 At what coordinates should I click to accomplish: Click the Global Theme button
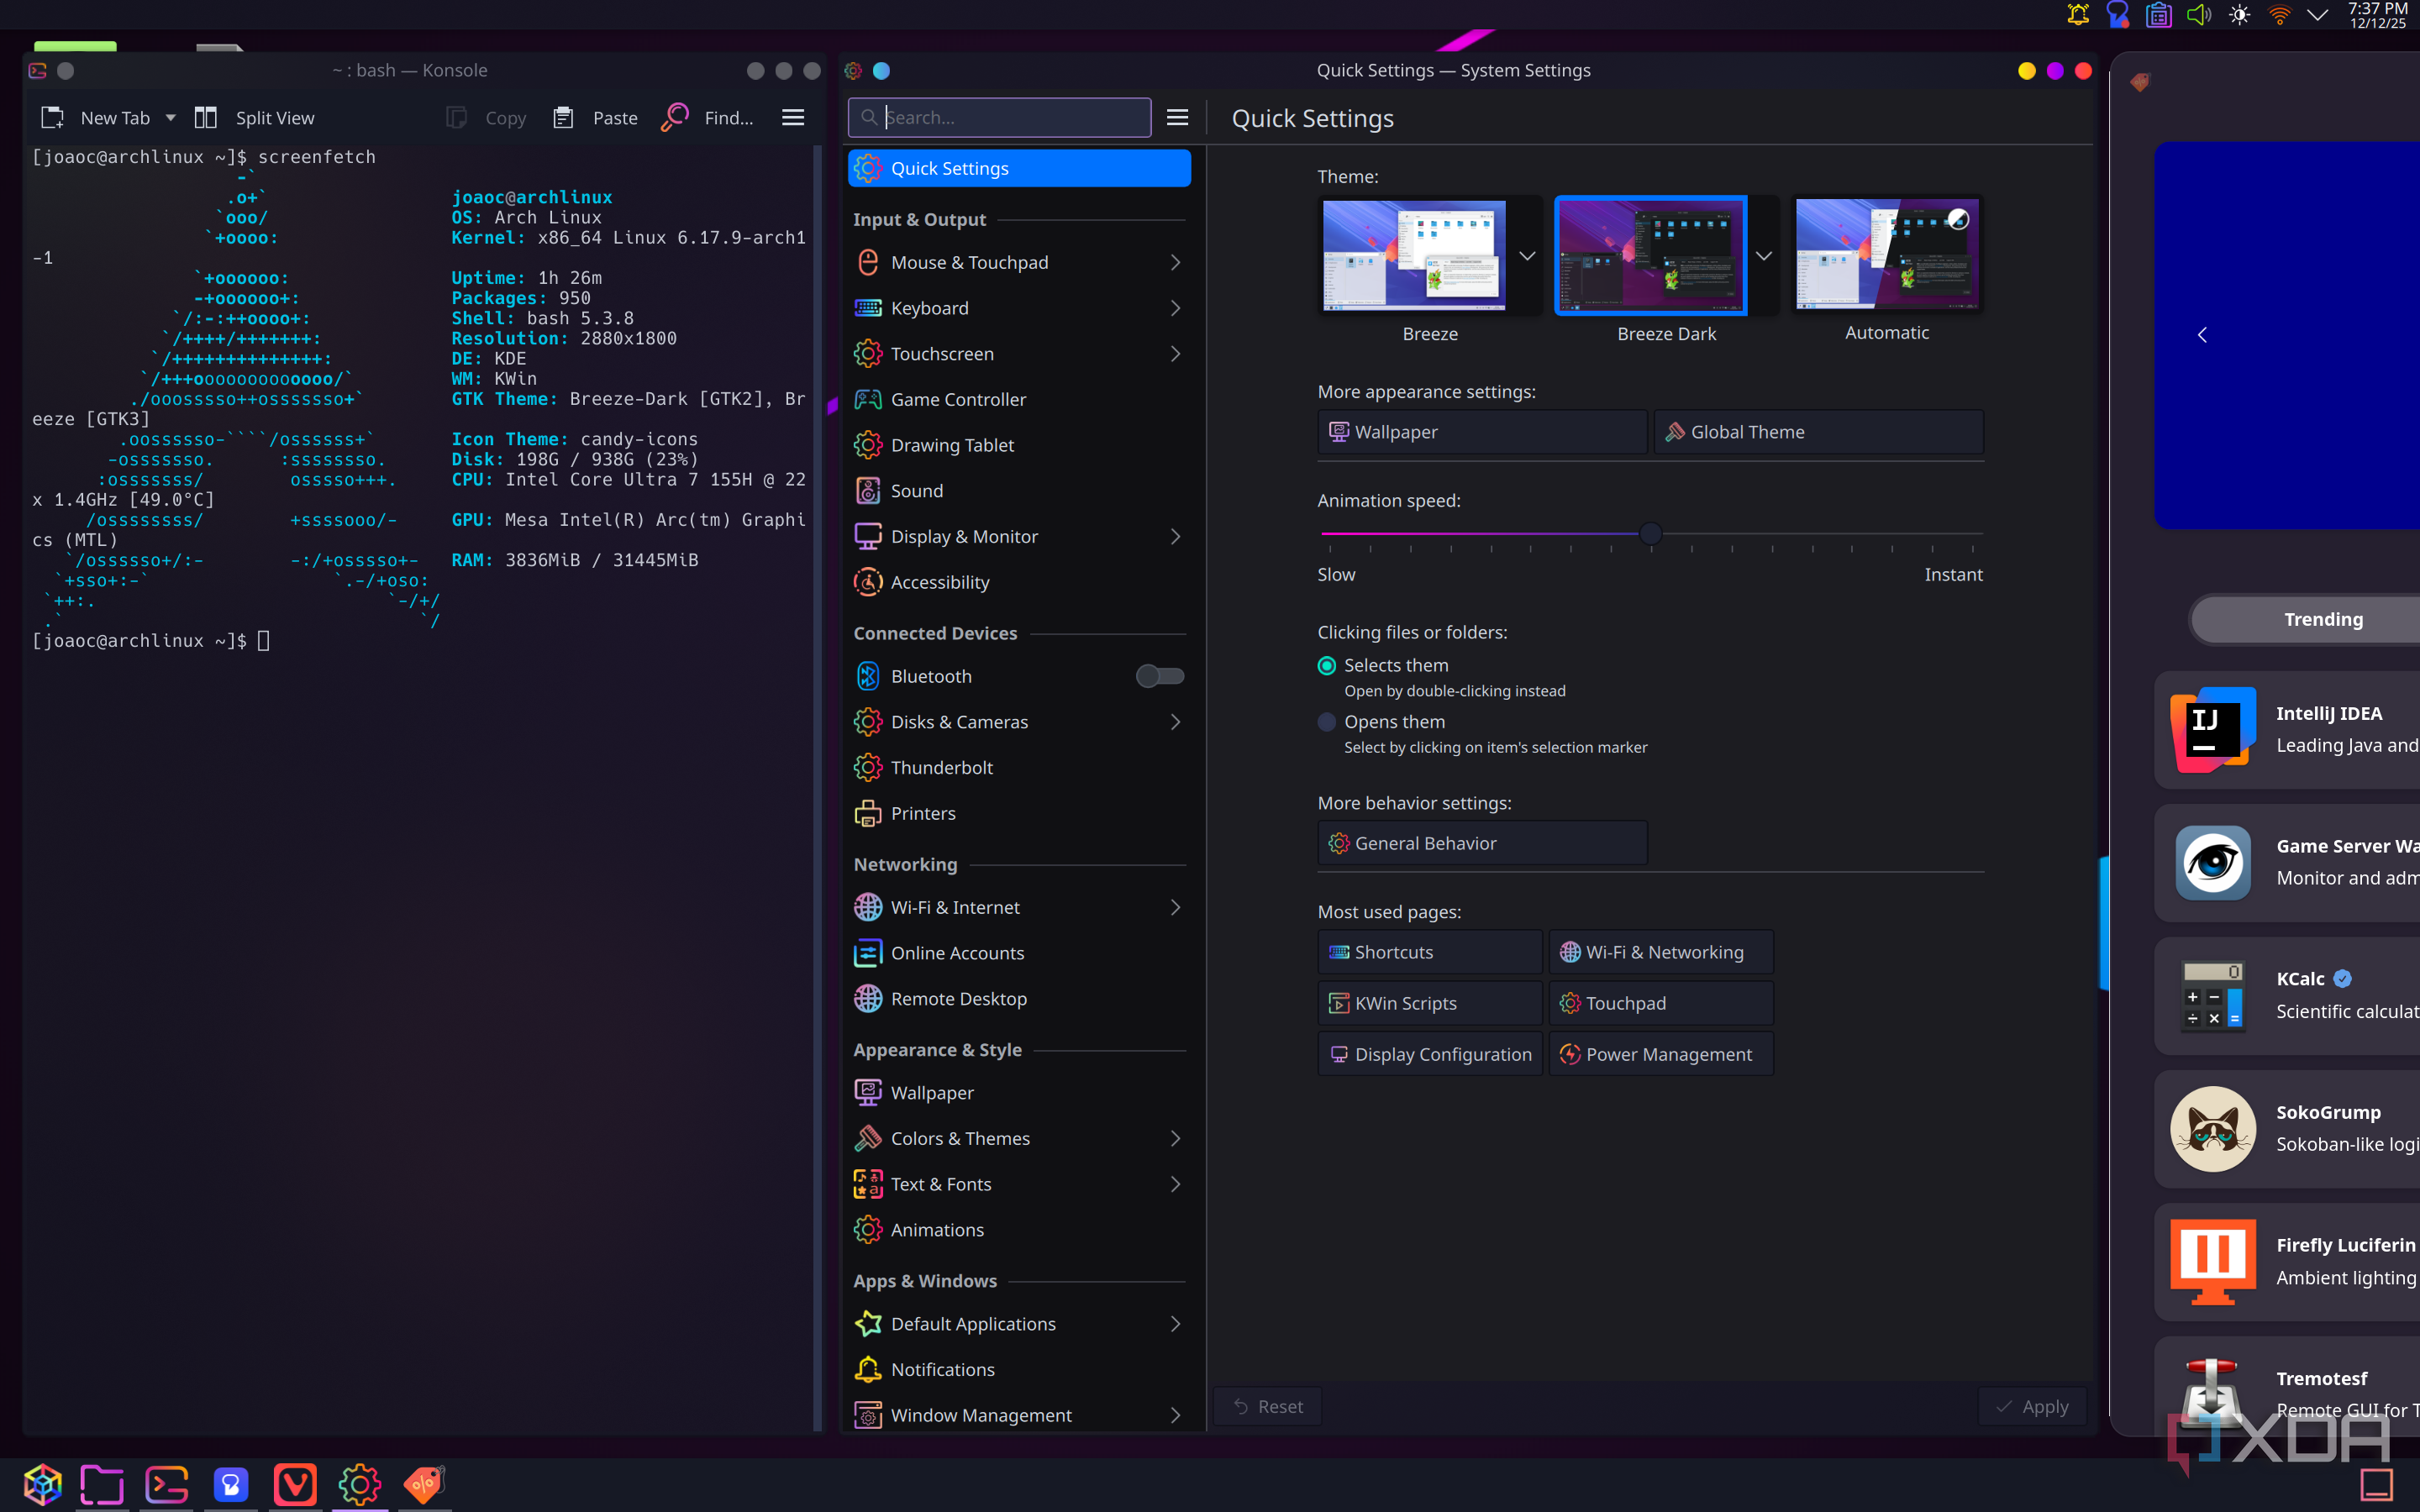(1818, 432)
